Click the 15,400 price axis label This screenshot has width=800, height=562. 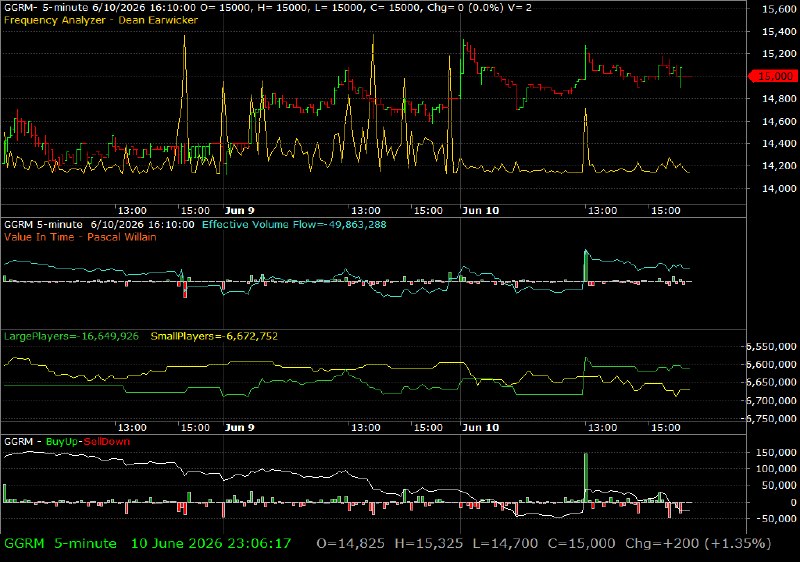click(x=779, y=32)
